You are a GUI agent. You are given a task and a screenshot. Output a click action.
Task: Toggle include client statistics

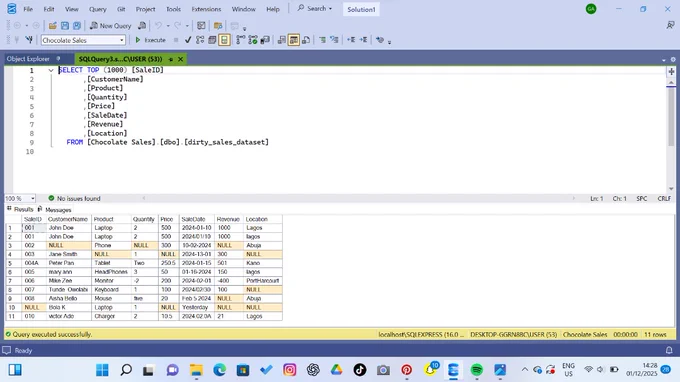coord(265,40)
